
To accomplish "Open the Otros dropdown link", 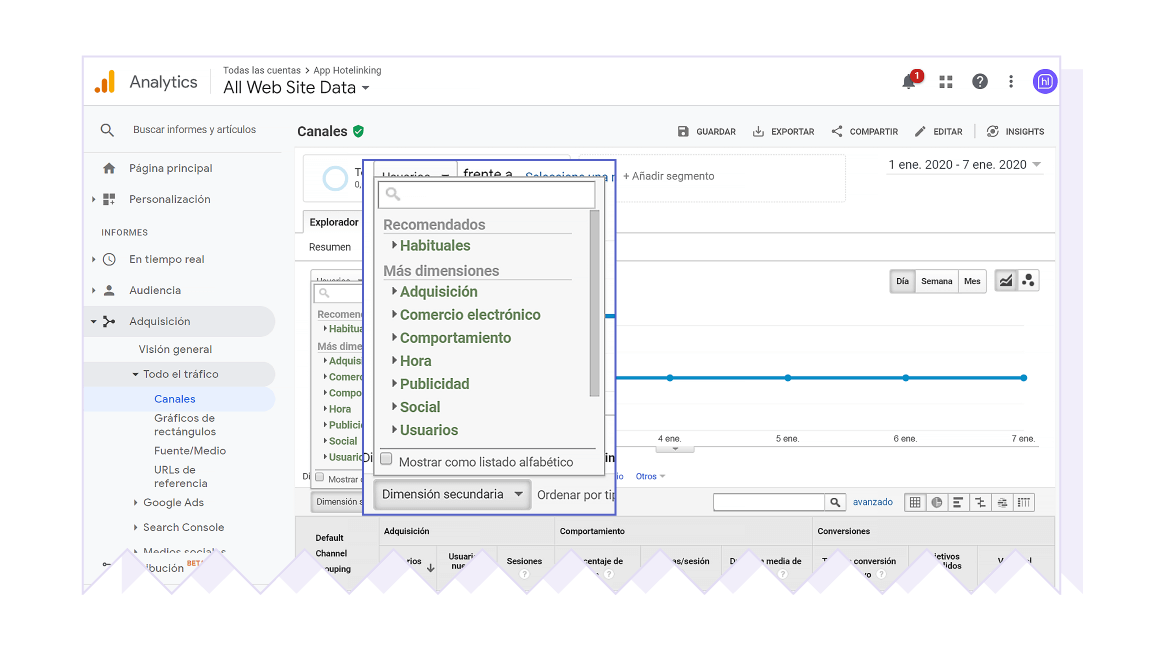I will point(650,477).
